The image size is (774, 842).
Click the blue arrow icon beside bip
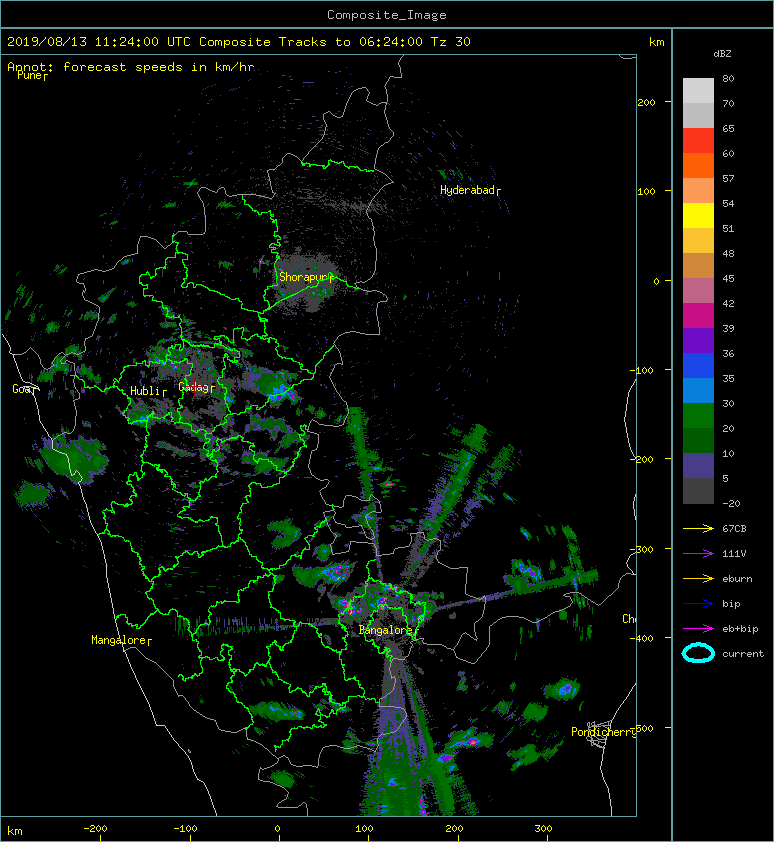[x=698, y=604]
